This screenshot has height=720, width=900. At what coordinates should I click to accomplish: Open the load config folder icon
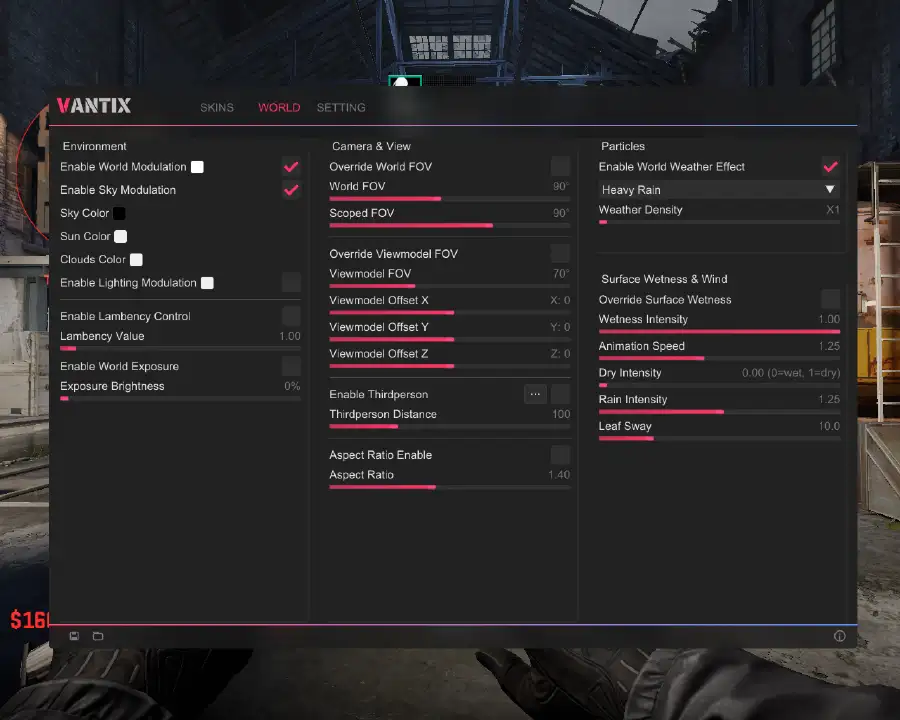point(98,636)
